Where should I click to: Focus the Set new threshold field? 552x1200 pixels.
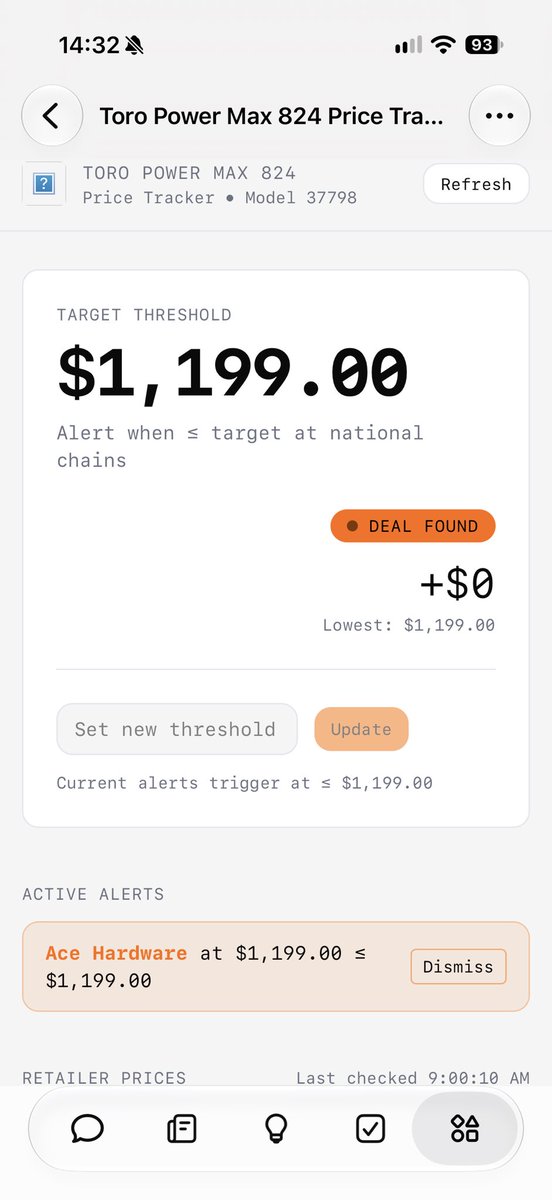tap(177, 729)
